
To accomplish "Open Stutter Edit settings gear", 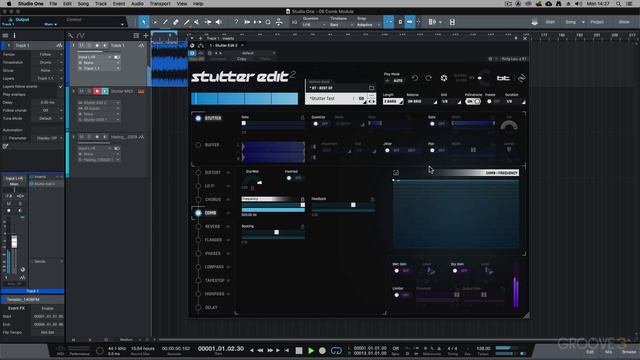I will [x=444, y=78].
